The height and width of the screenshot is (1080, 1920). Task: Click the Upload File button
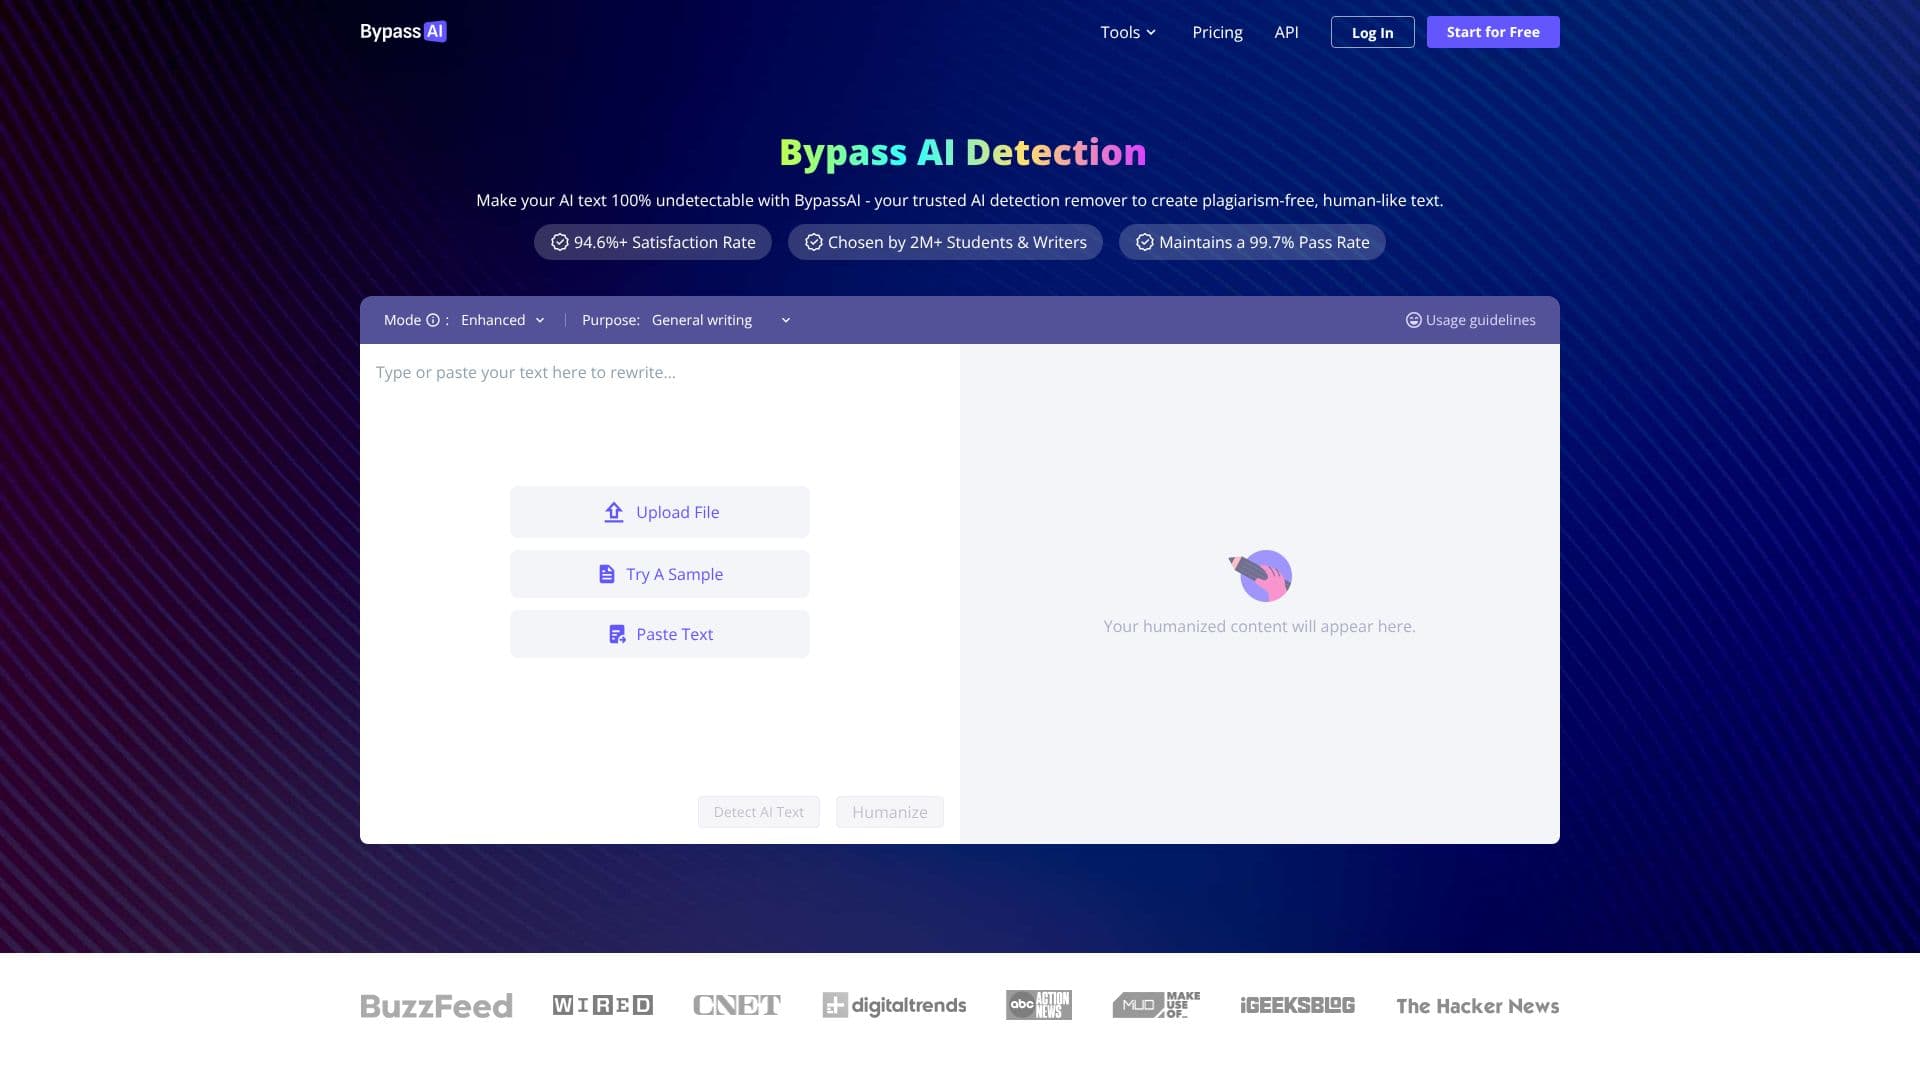pos(660,512)
